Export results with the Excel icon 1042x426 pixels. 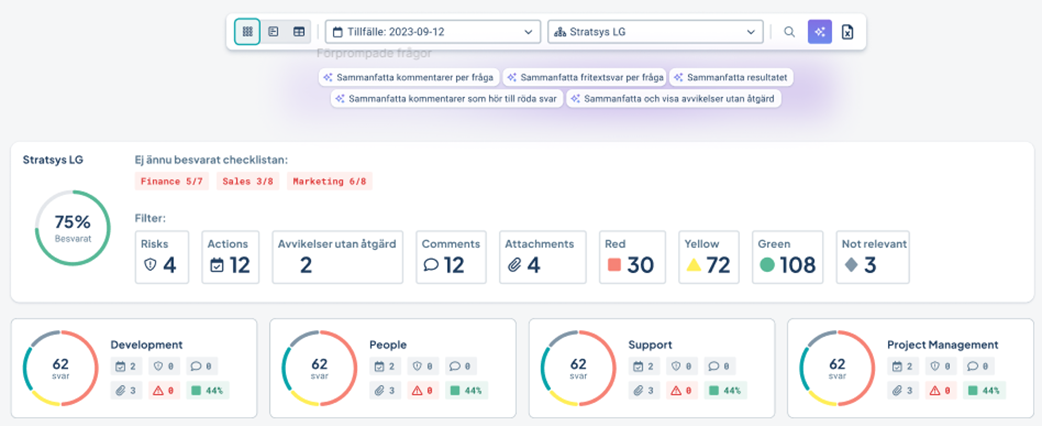tap(848, 32)
